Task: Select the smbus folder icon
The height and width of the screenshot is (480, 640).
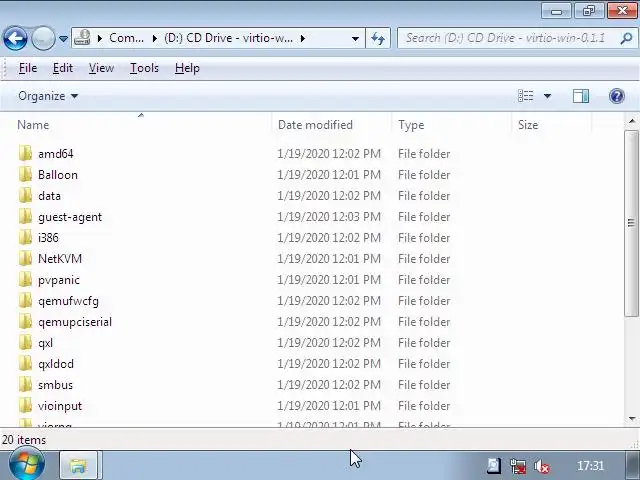Action: click(25, 385)
